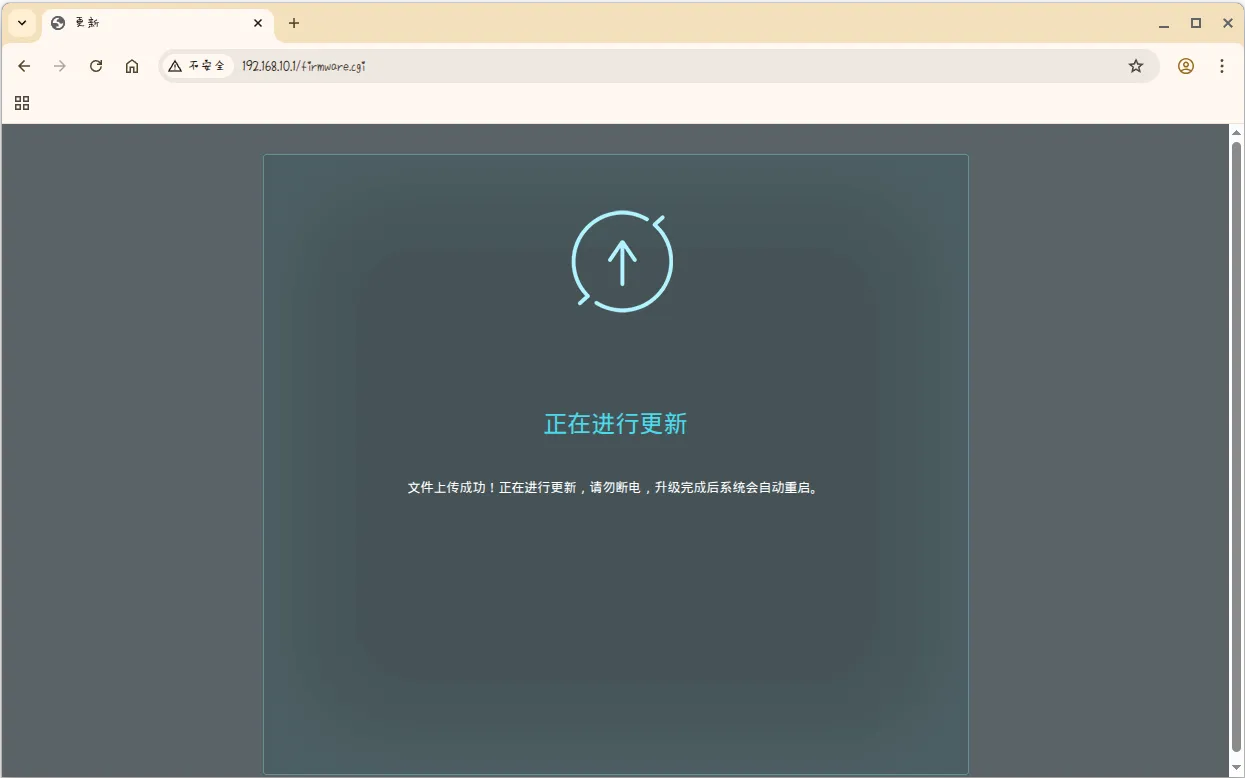
Task: Click the reload page icon
Action: point(96,66)
